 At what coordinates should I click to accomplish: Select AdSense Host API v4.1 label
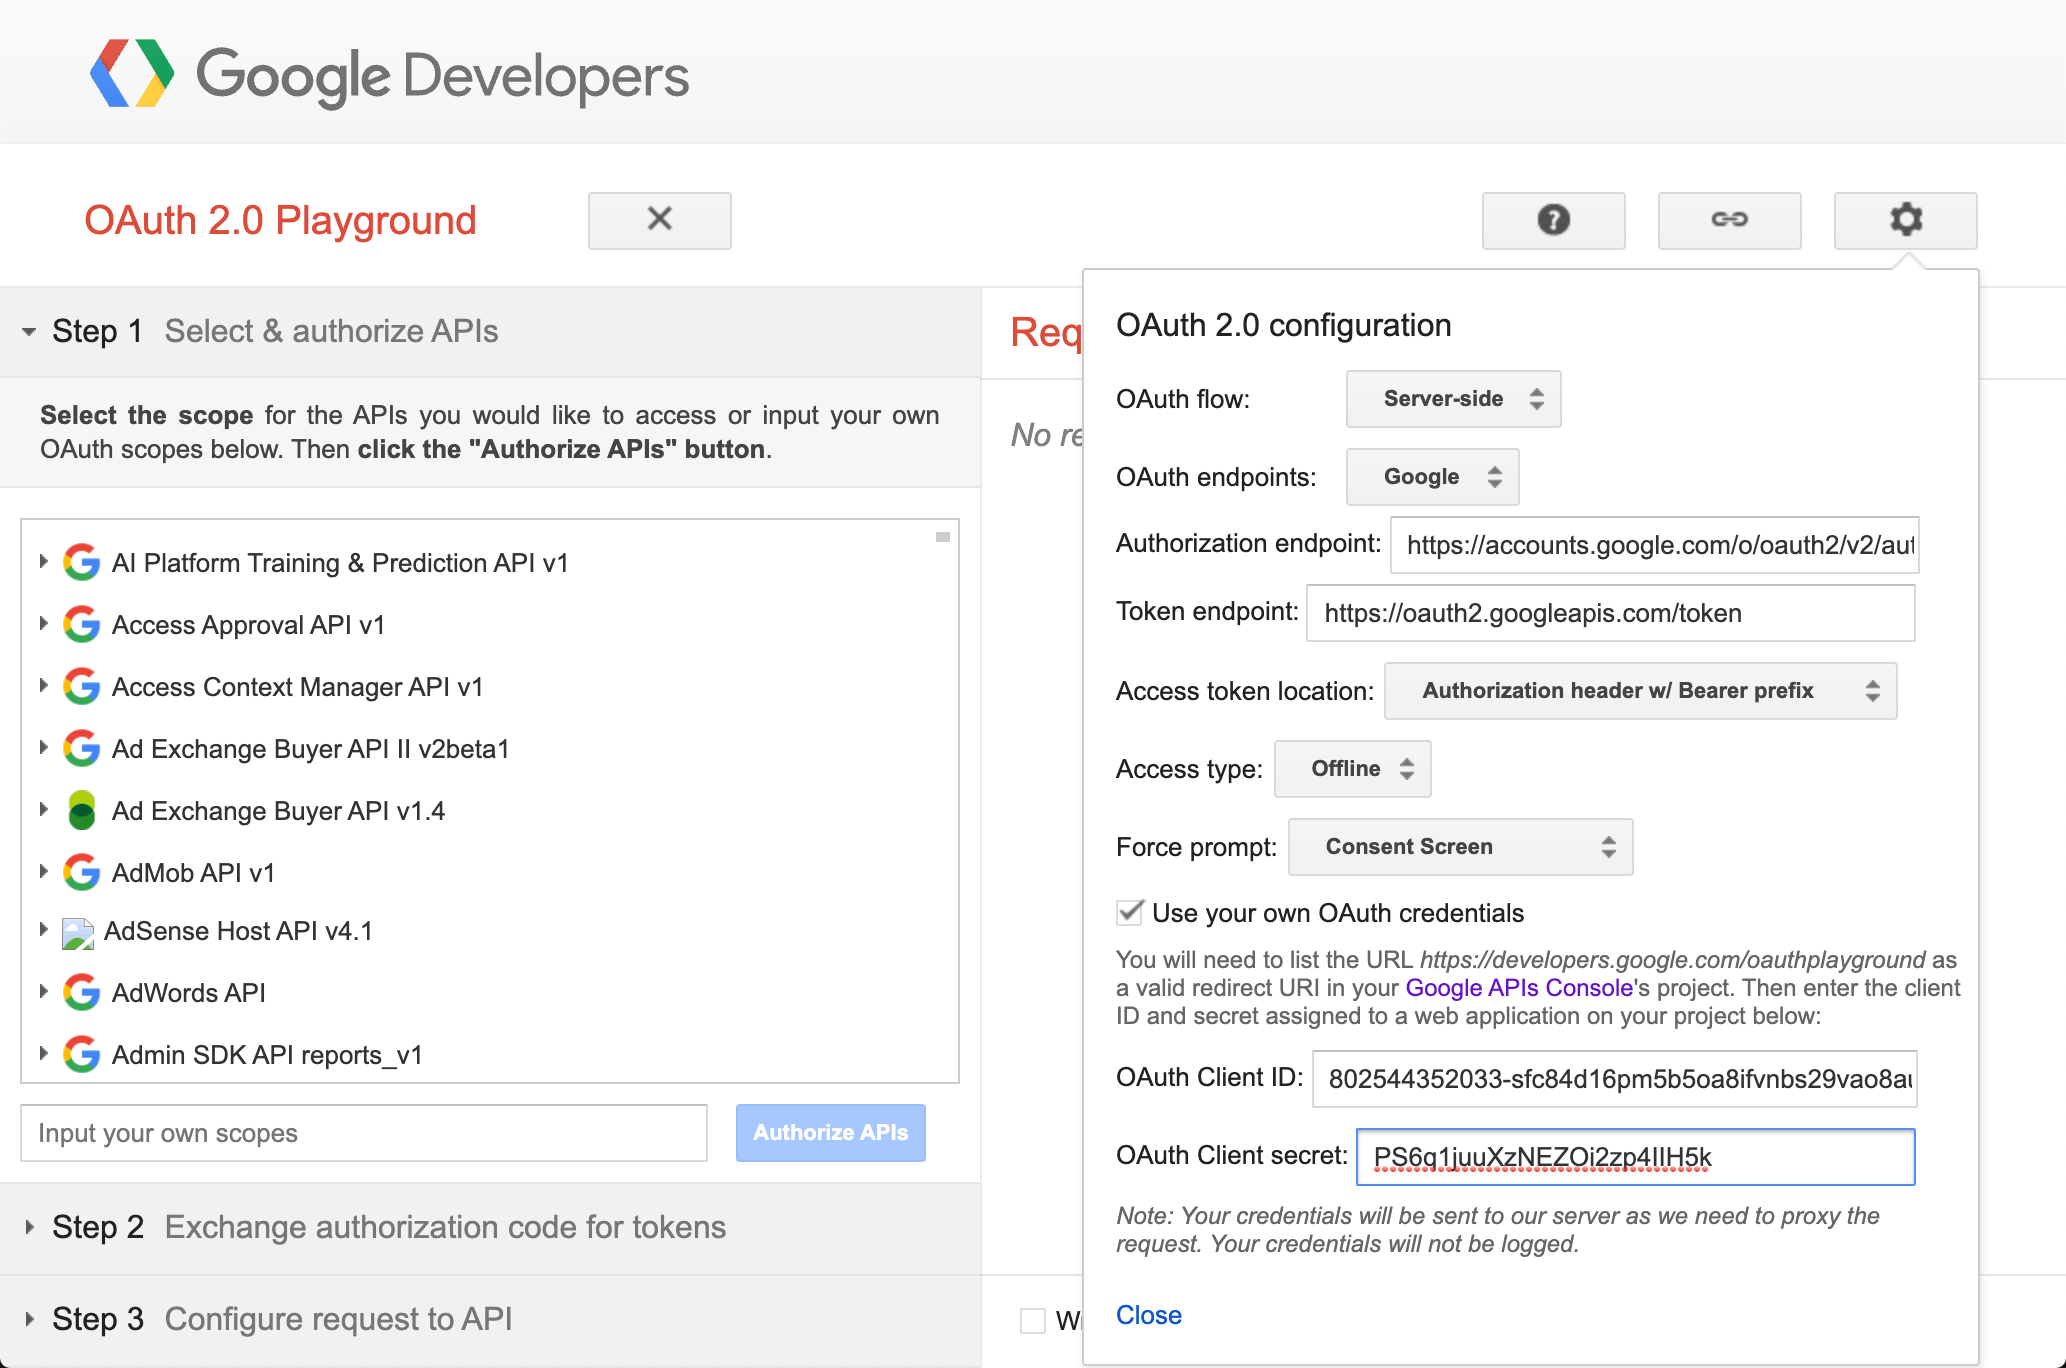click(238, 931)
